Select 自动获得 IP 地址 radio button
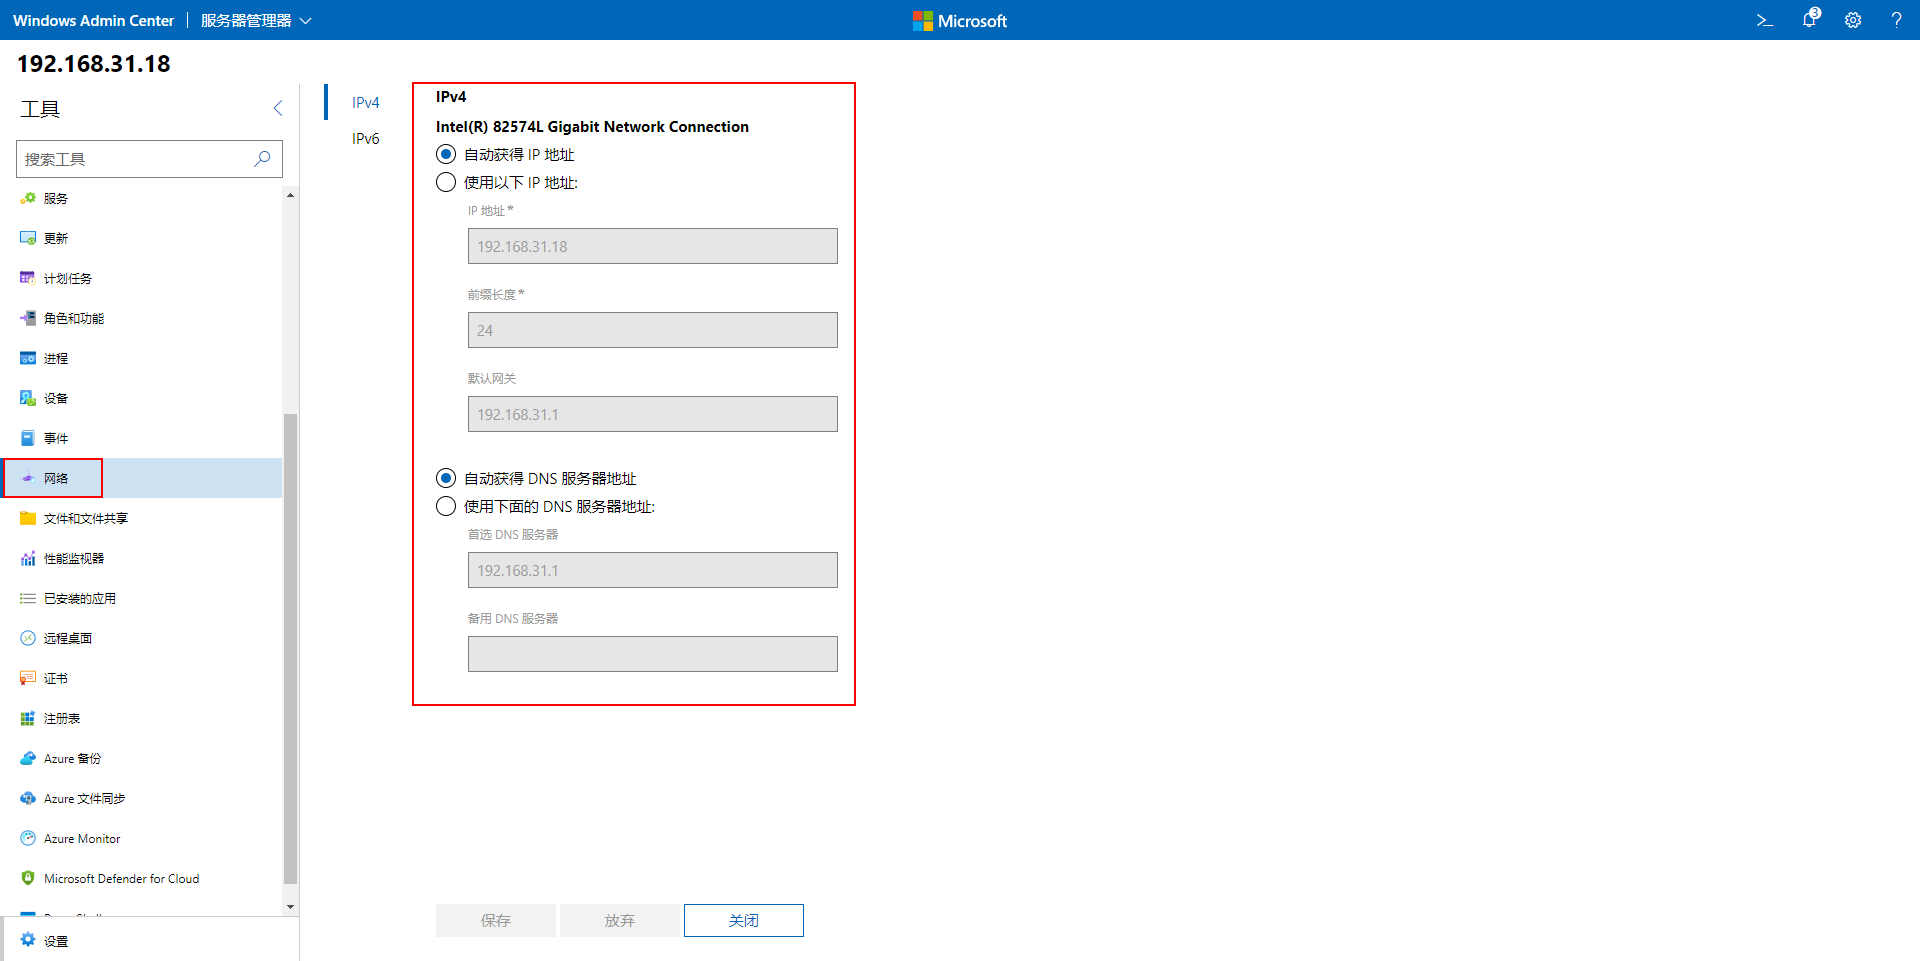 click(446, 154)
